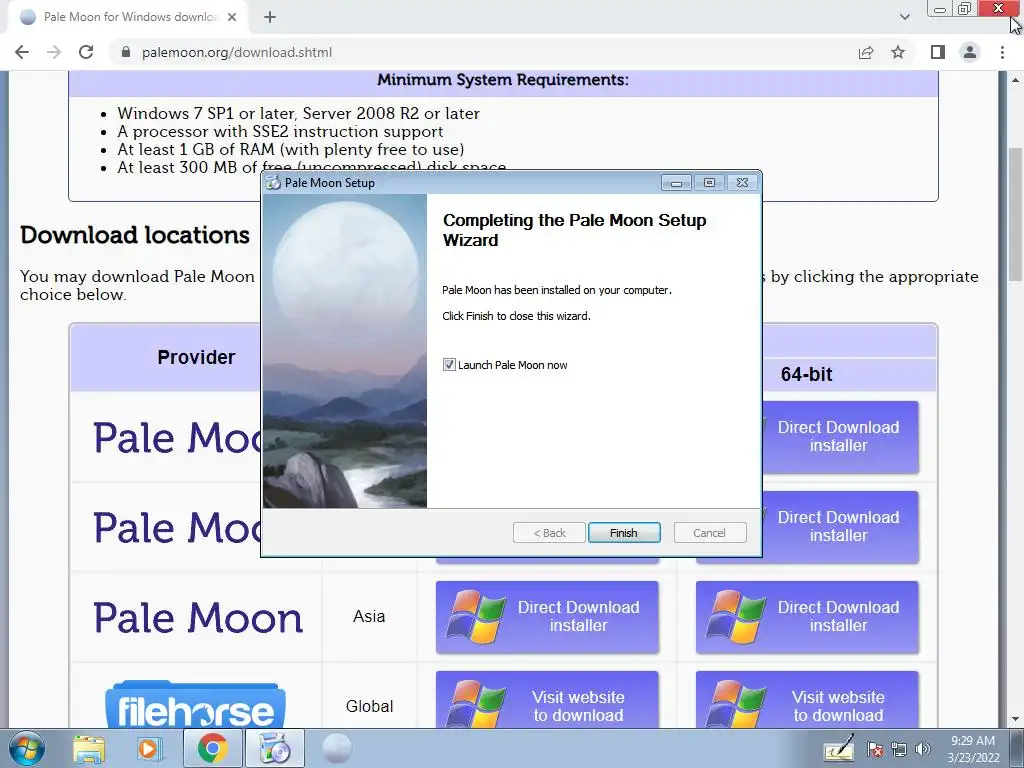Image resolution: width=1024 pixels, height=768 pixels.
Task: Click the vertical scrollbar thumb
Action: pos(1016,215)
